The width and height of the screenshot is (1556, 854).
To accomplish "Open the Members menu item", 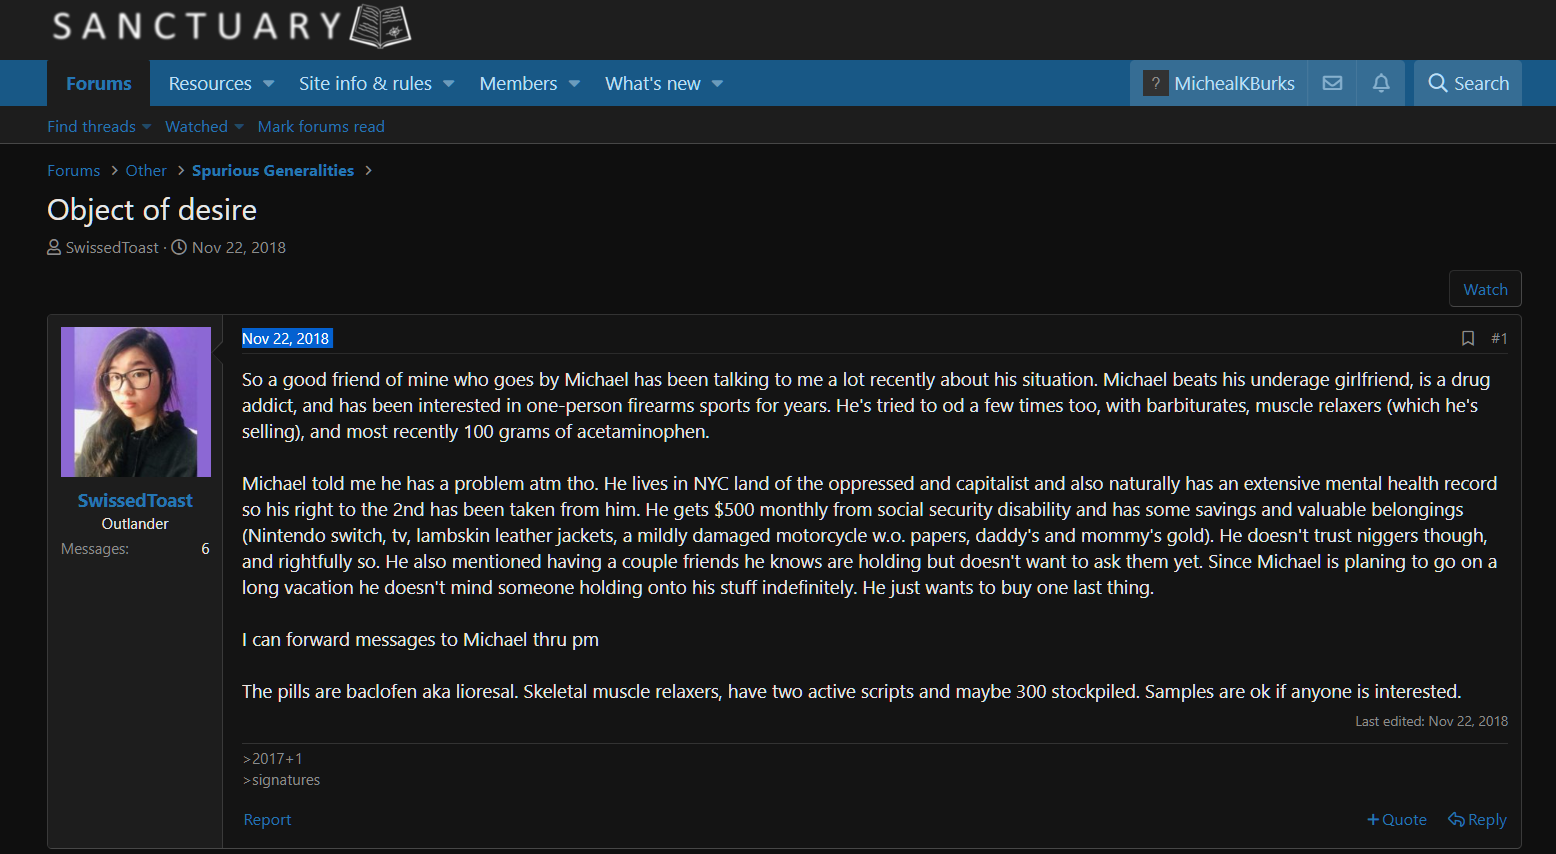I will pyautogui.click(x=518, y=83).
